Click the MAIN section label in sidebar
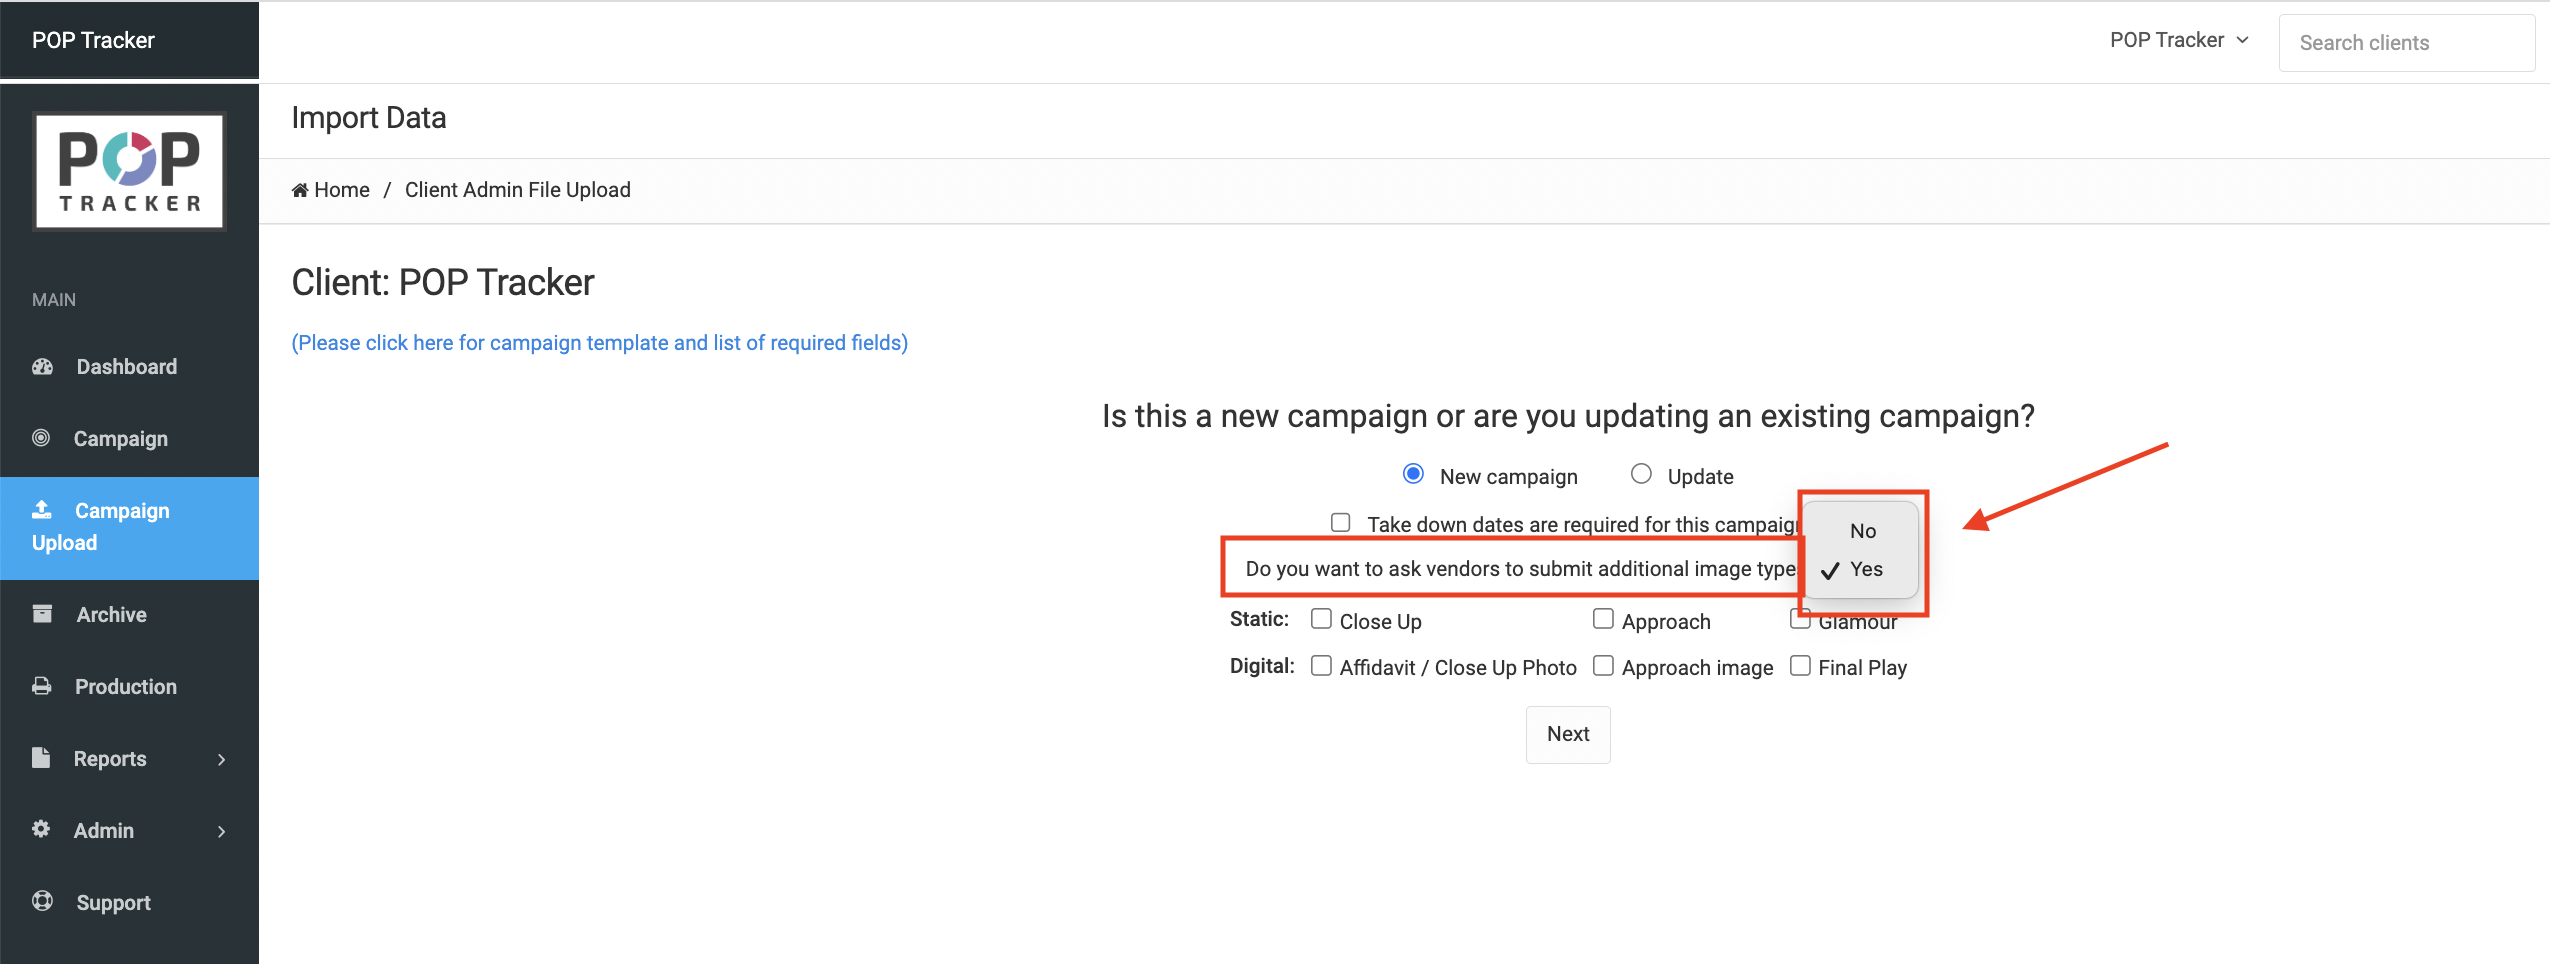 (x=54, y=300)
